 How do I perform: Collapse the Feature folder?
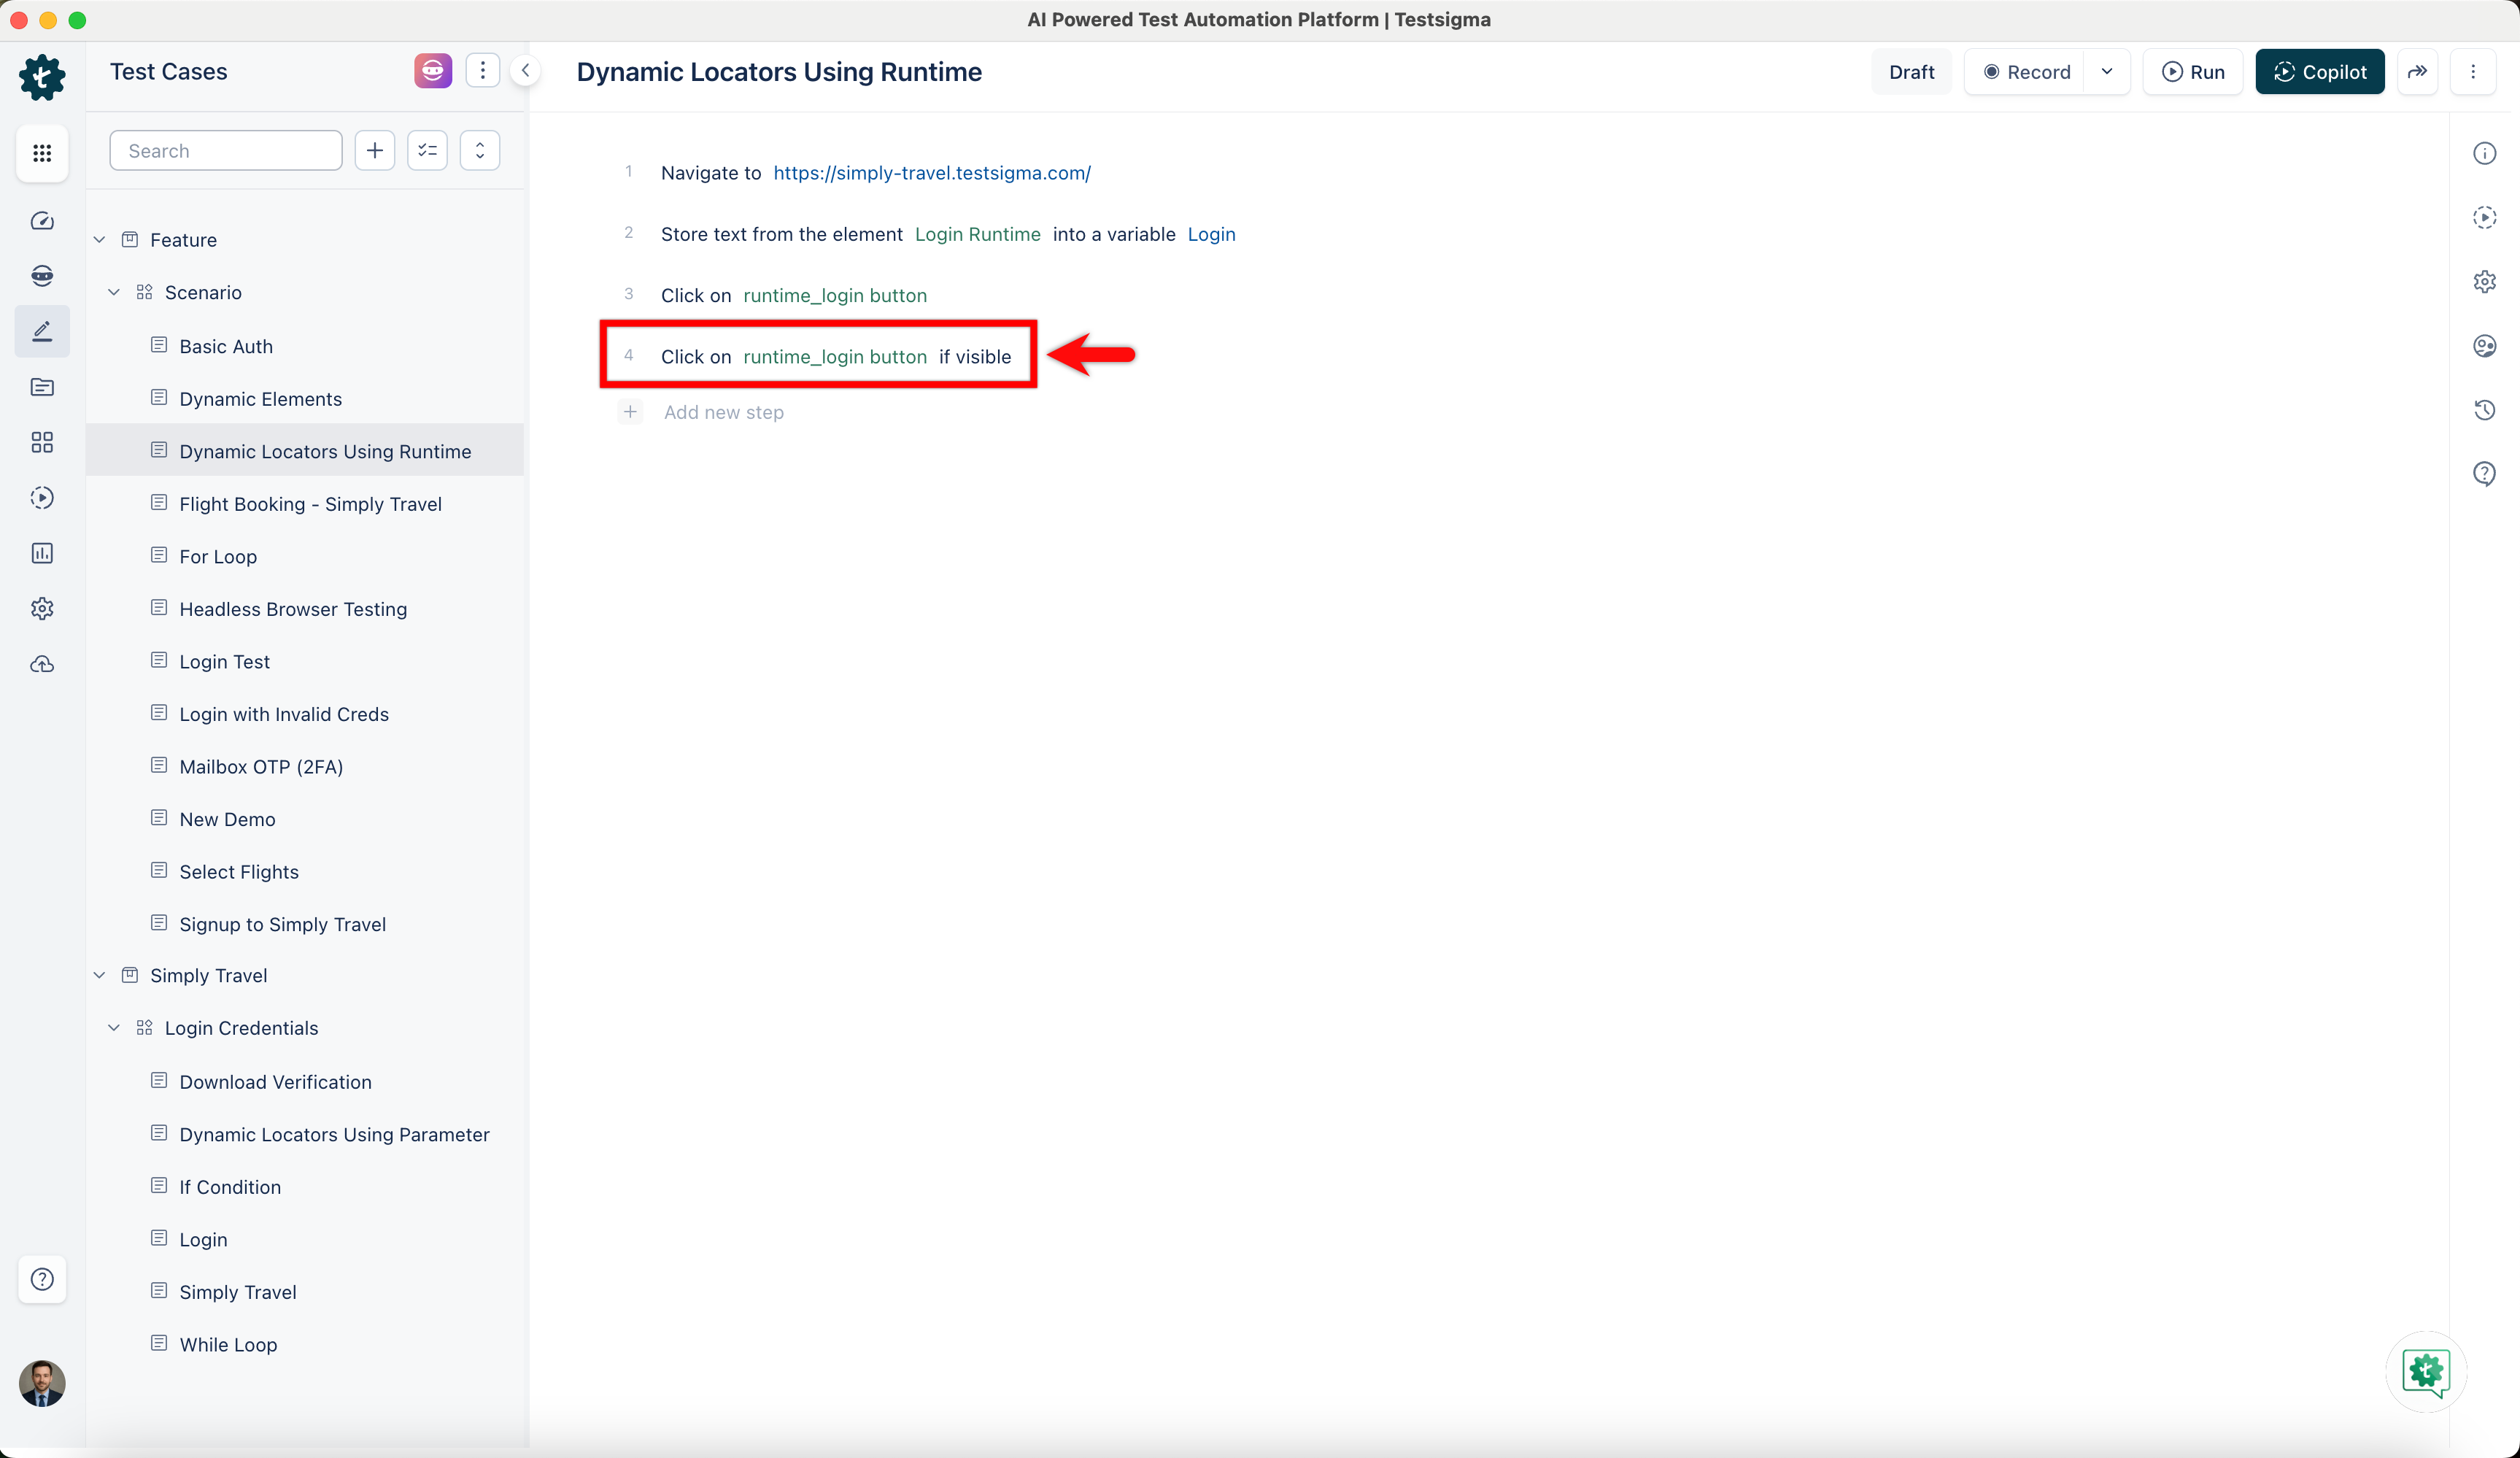100,240
